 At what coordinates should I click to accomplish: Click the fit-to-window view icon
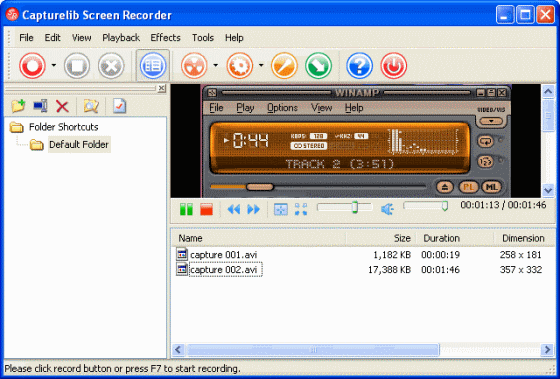tap(281, 209)
